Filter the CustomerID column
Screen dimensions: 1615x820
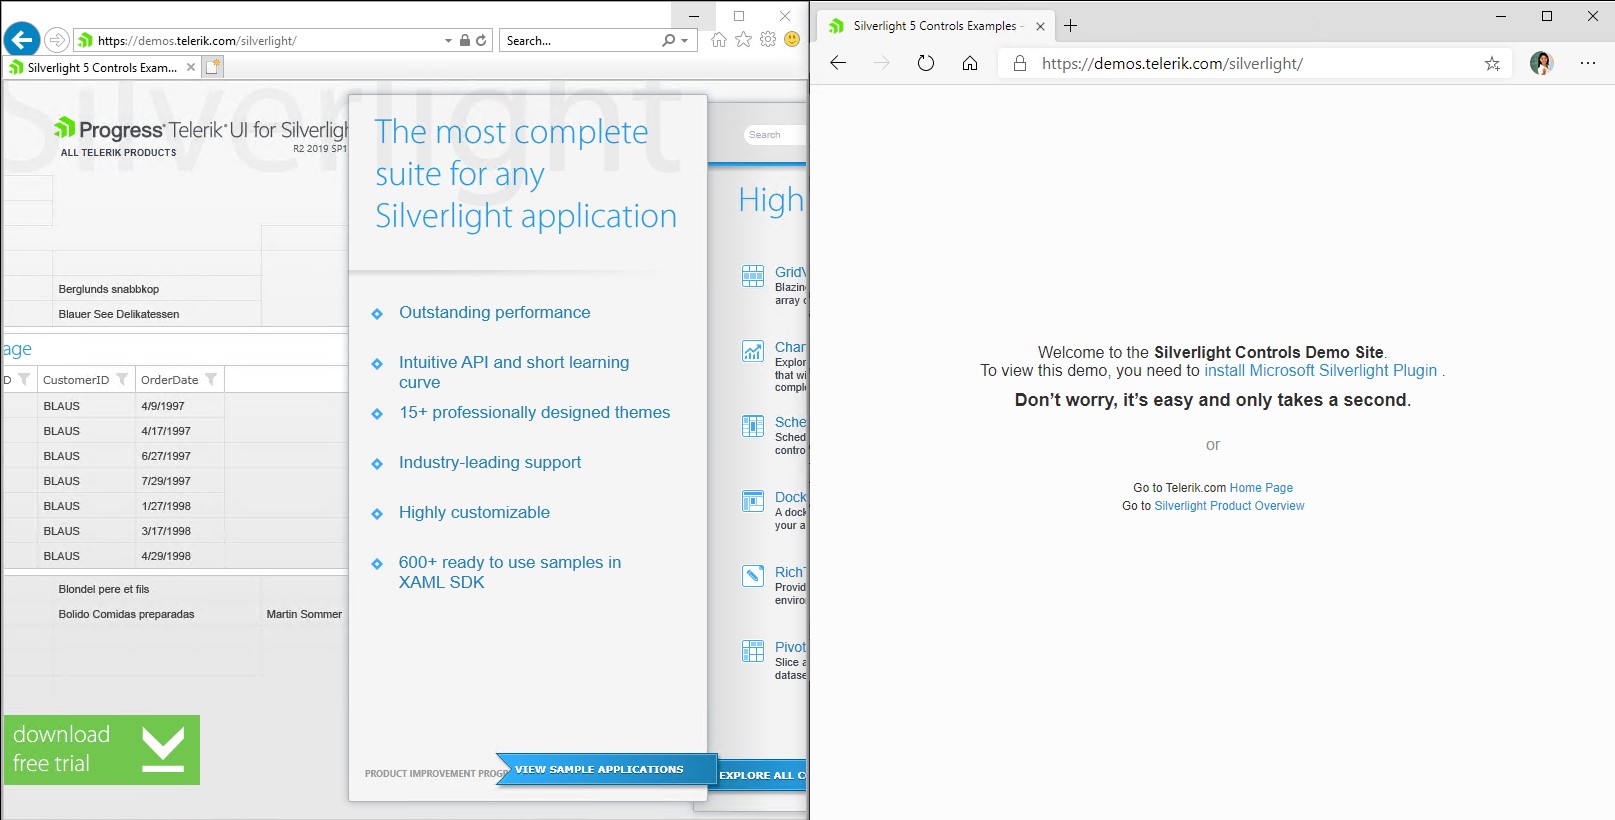coord(122,379)
